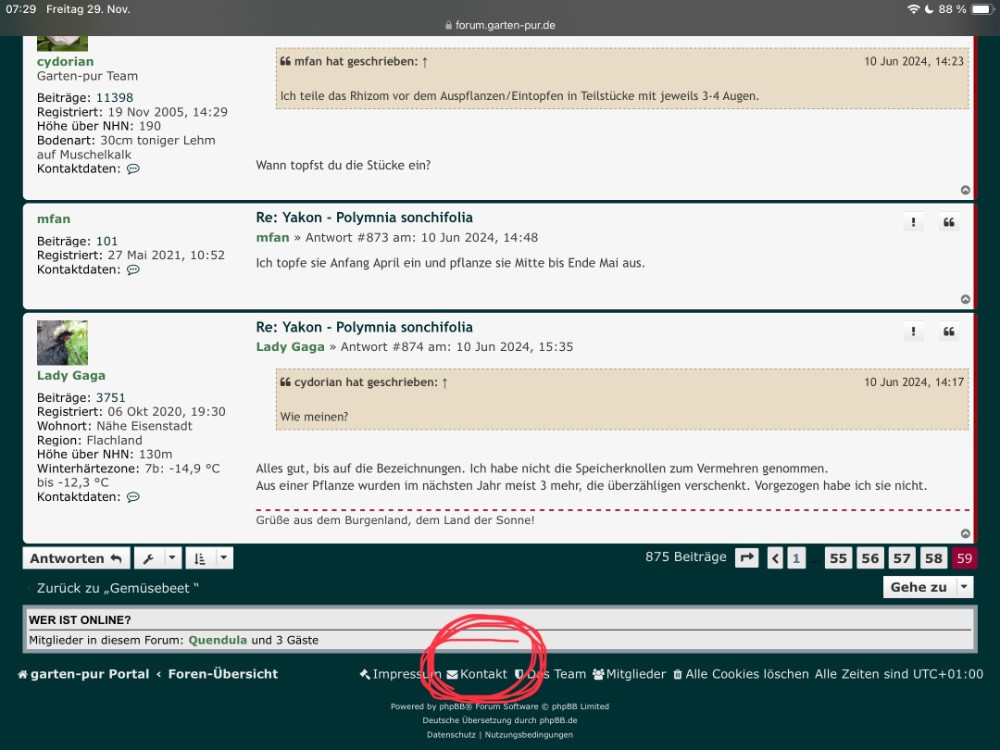Jump to top from Lady Gaga's post arrow
The width and height of the screenshot is (1000, 750).
(965, 534)
